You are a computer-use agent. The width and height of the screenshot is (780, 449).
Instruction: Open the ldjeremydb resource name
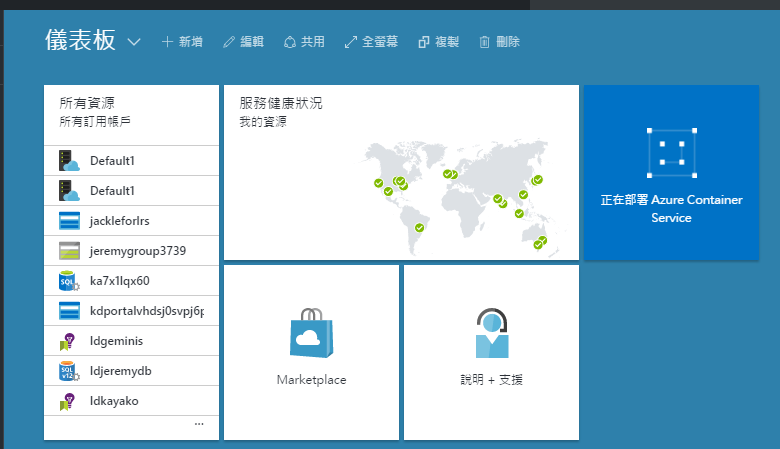click(x=120, y=371)
